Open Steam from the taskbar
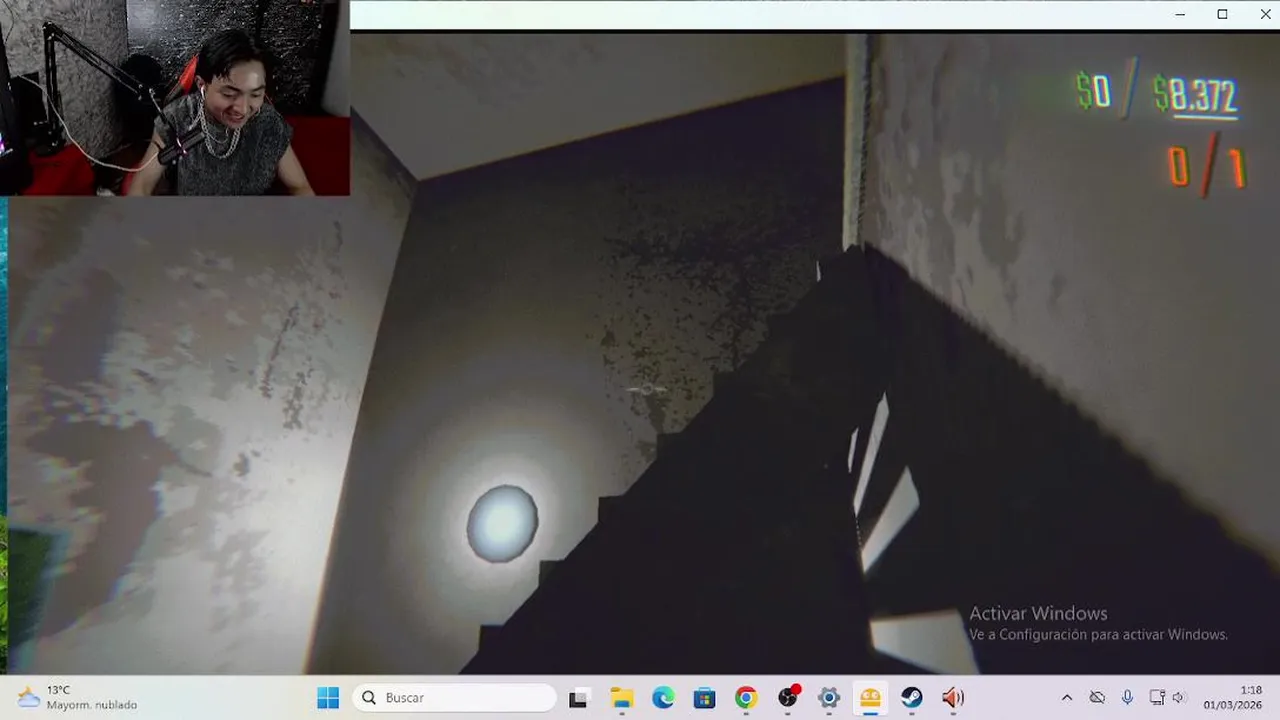This screenshot has width=1280, height=720. click(912, 698)
